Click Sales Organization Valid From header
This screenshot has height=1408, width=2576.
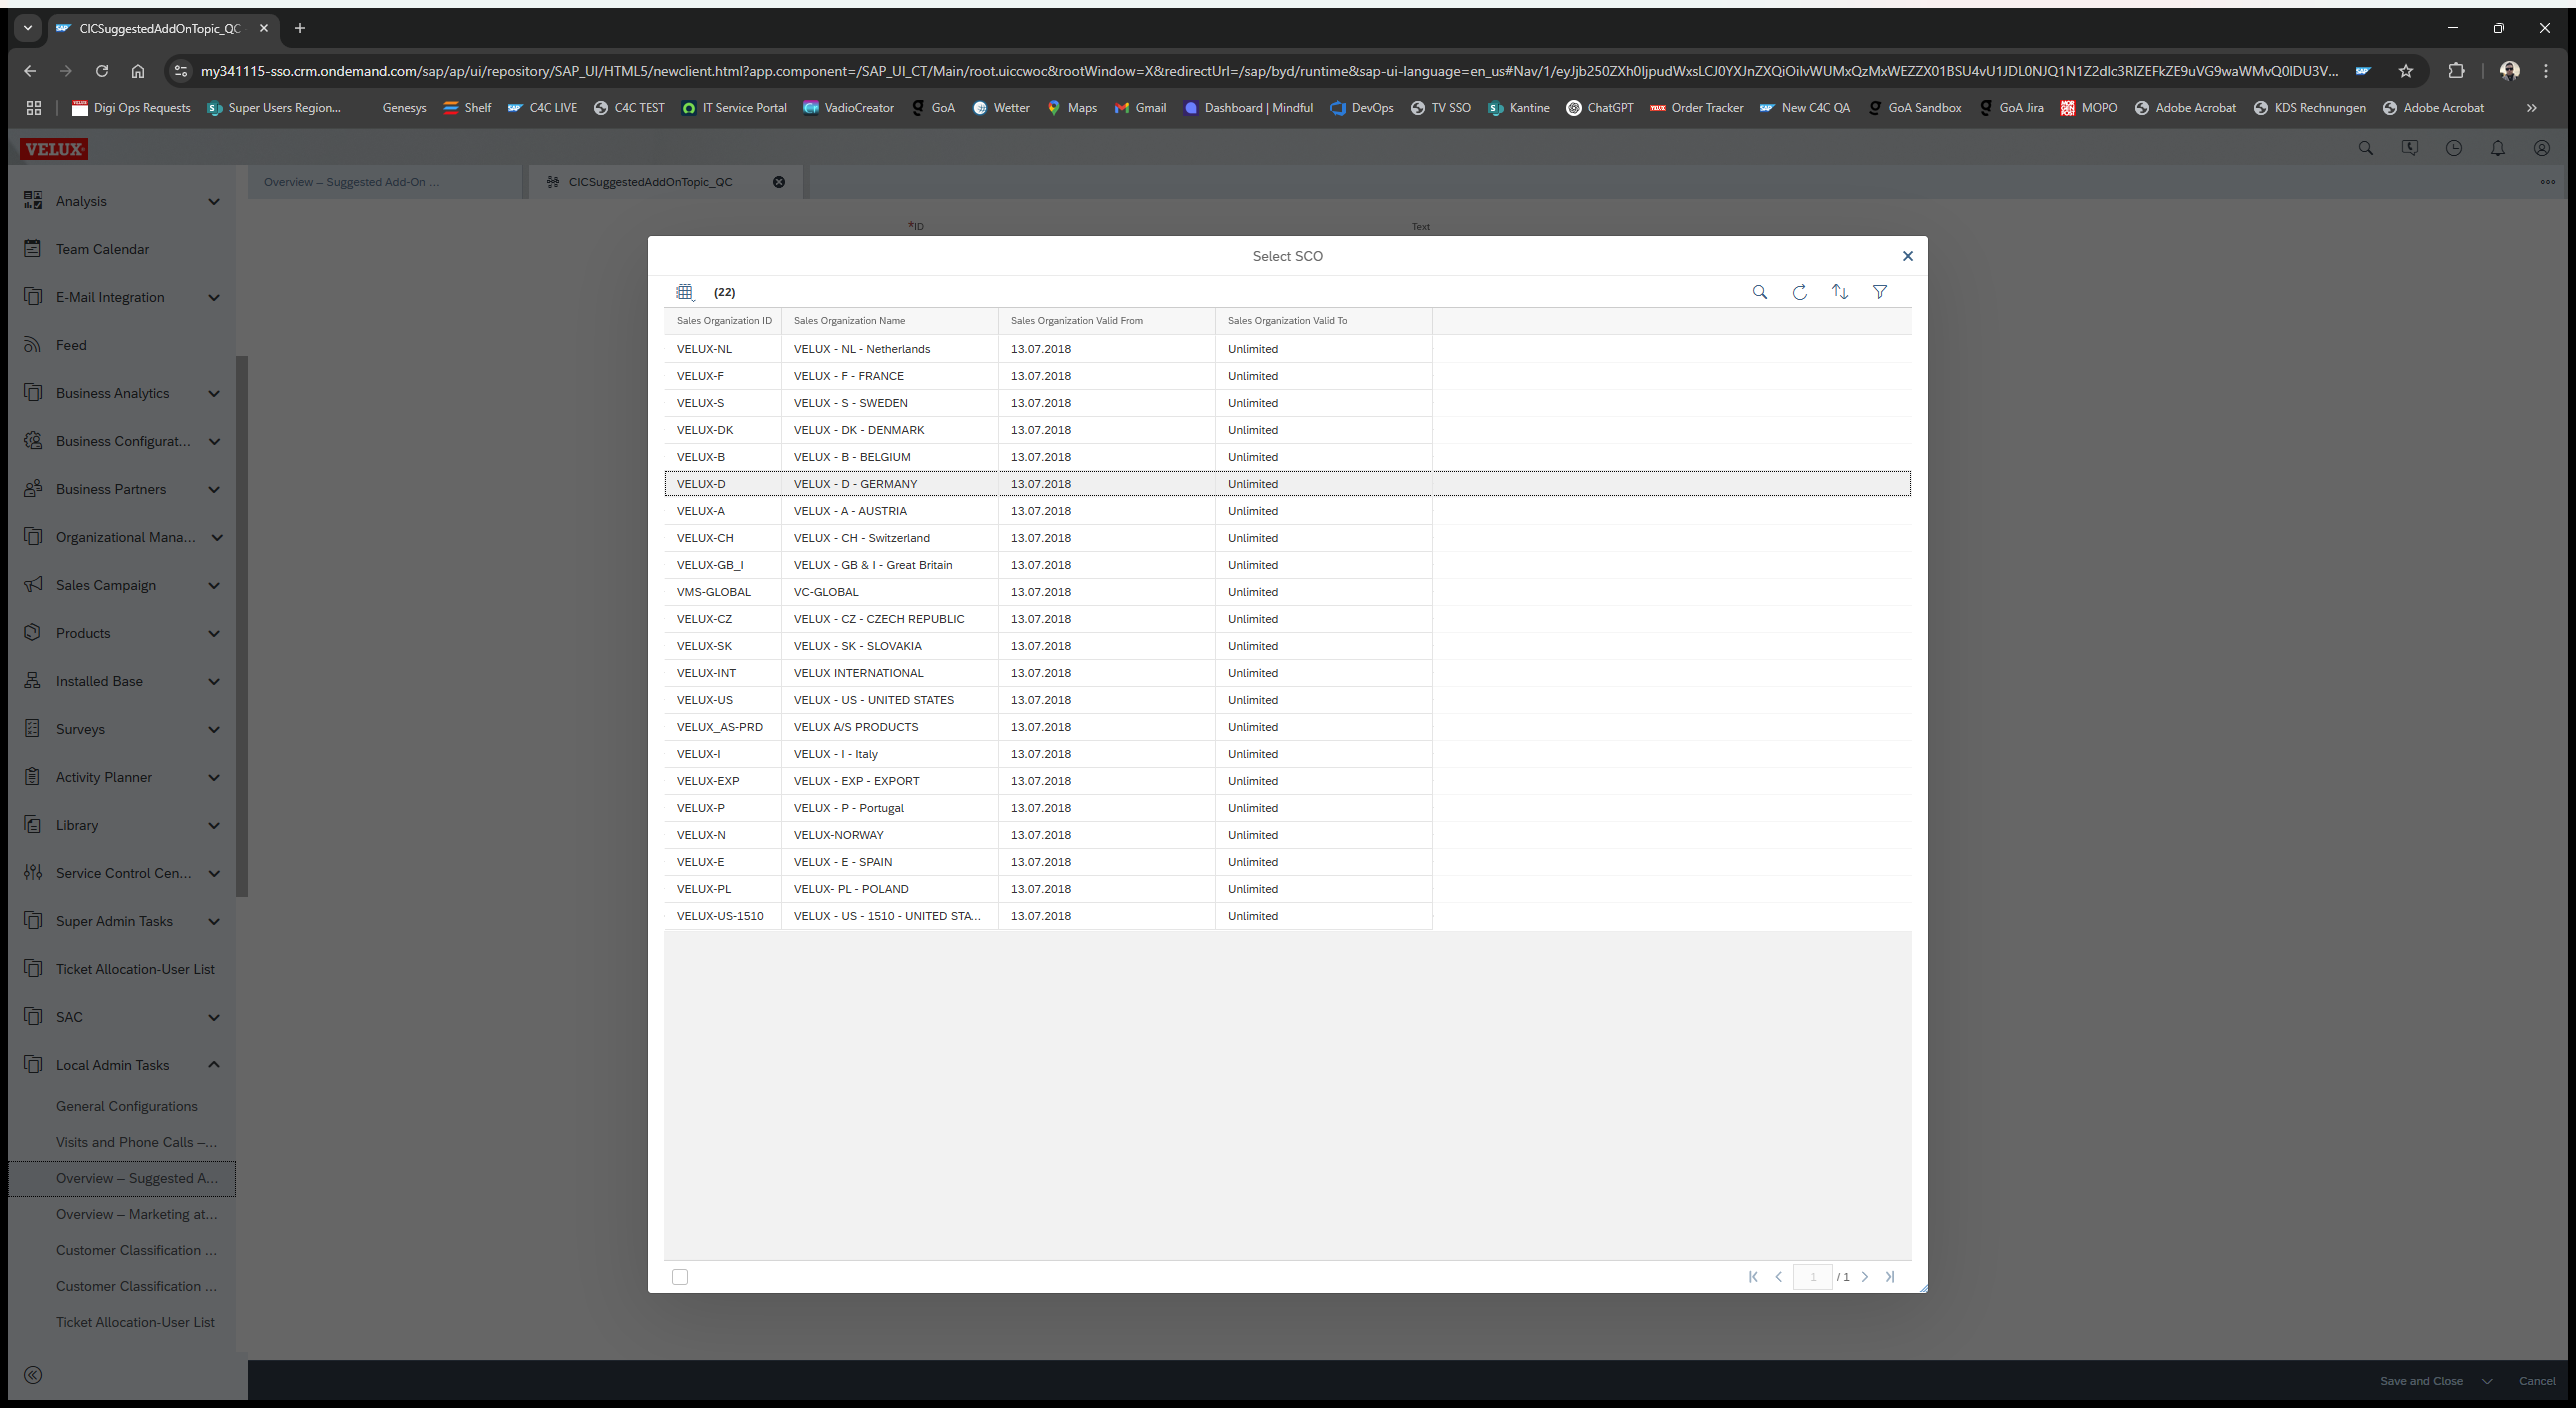pos(1106,321)
